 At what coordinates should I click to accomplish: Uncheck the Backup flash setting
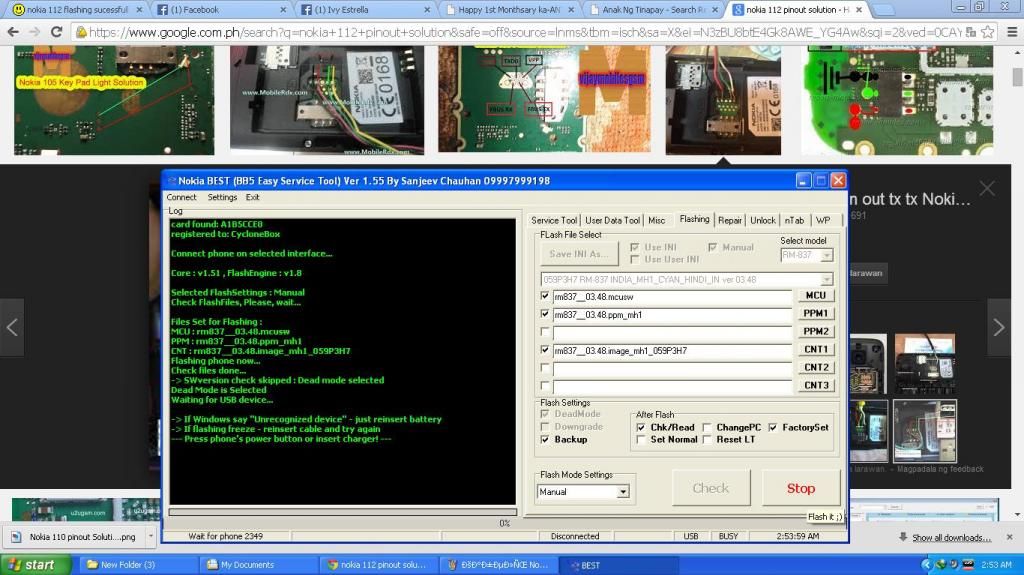coord(545,439)
